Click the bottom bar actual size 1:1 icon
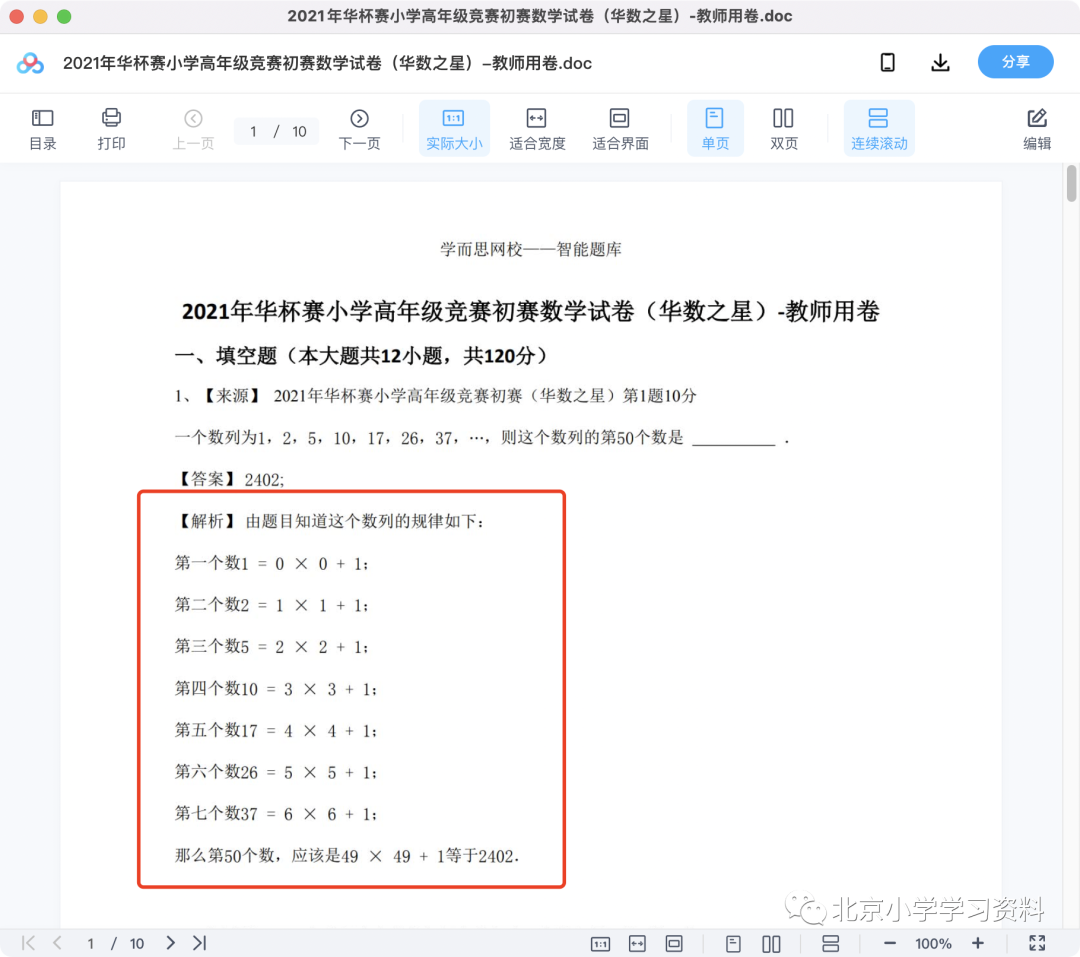Viewport: 1080px width, 957px height. click(601, 943)
